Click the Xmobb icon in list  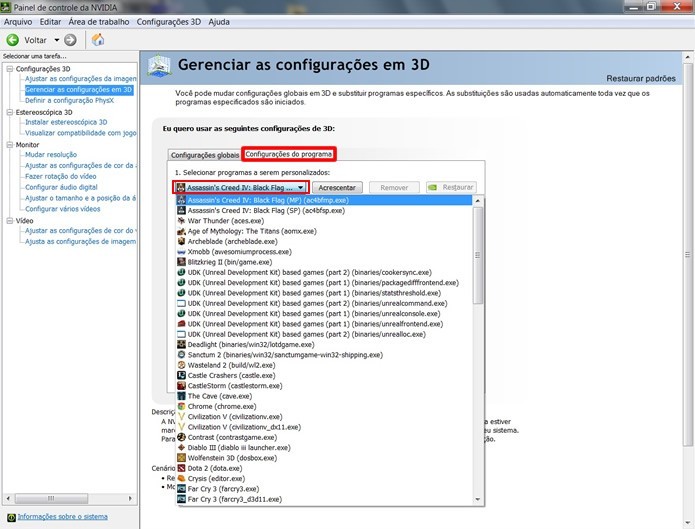click(x=181, y=252)
